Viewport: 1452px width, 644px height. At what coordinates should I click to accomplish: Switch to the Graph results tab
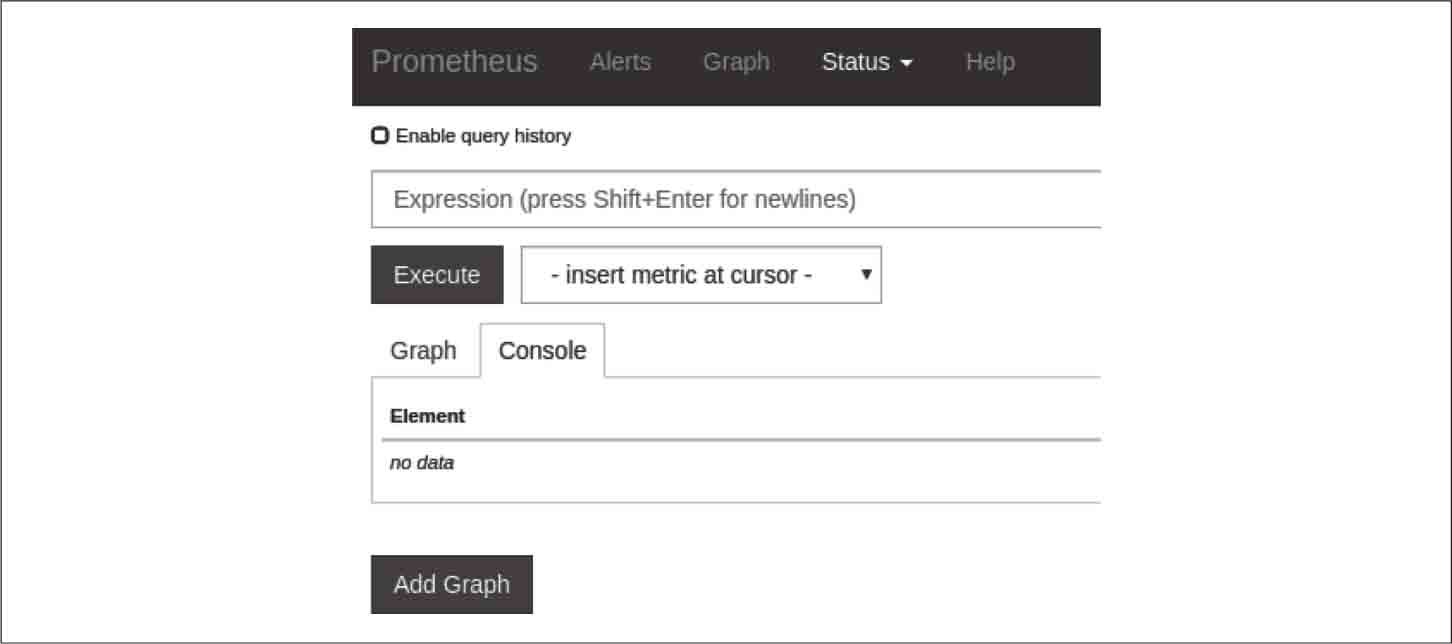423,351
